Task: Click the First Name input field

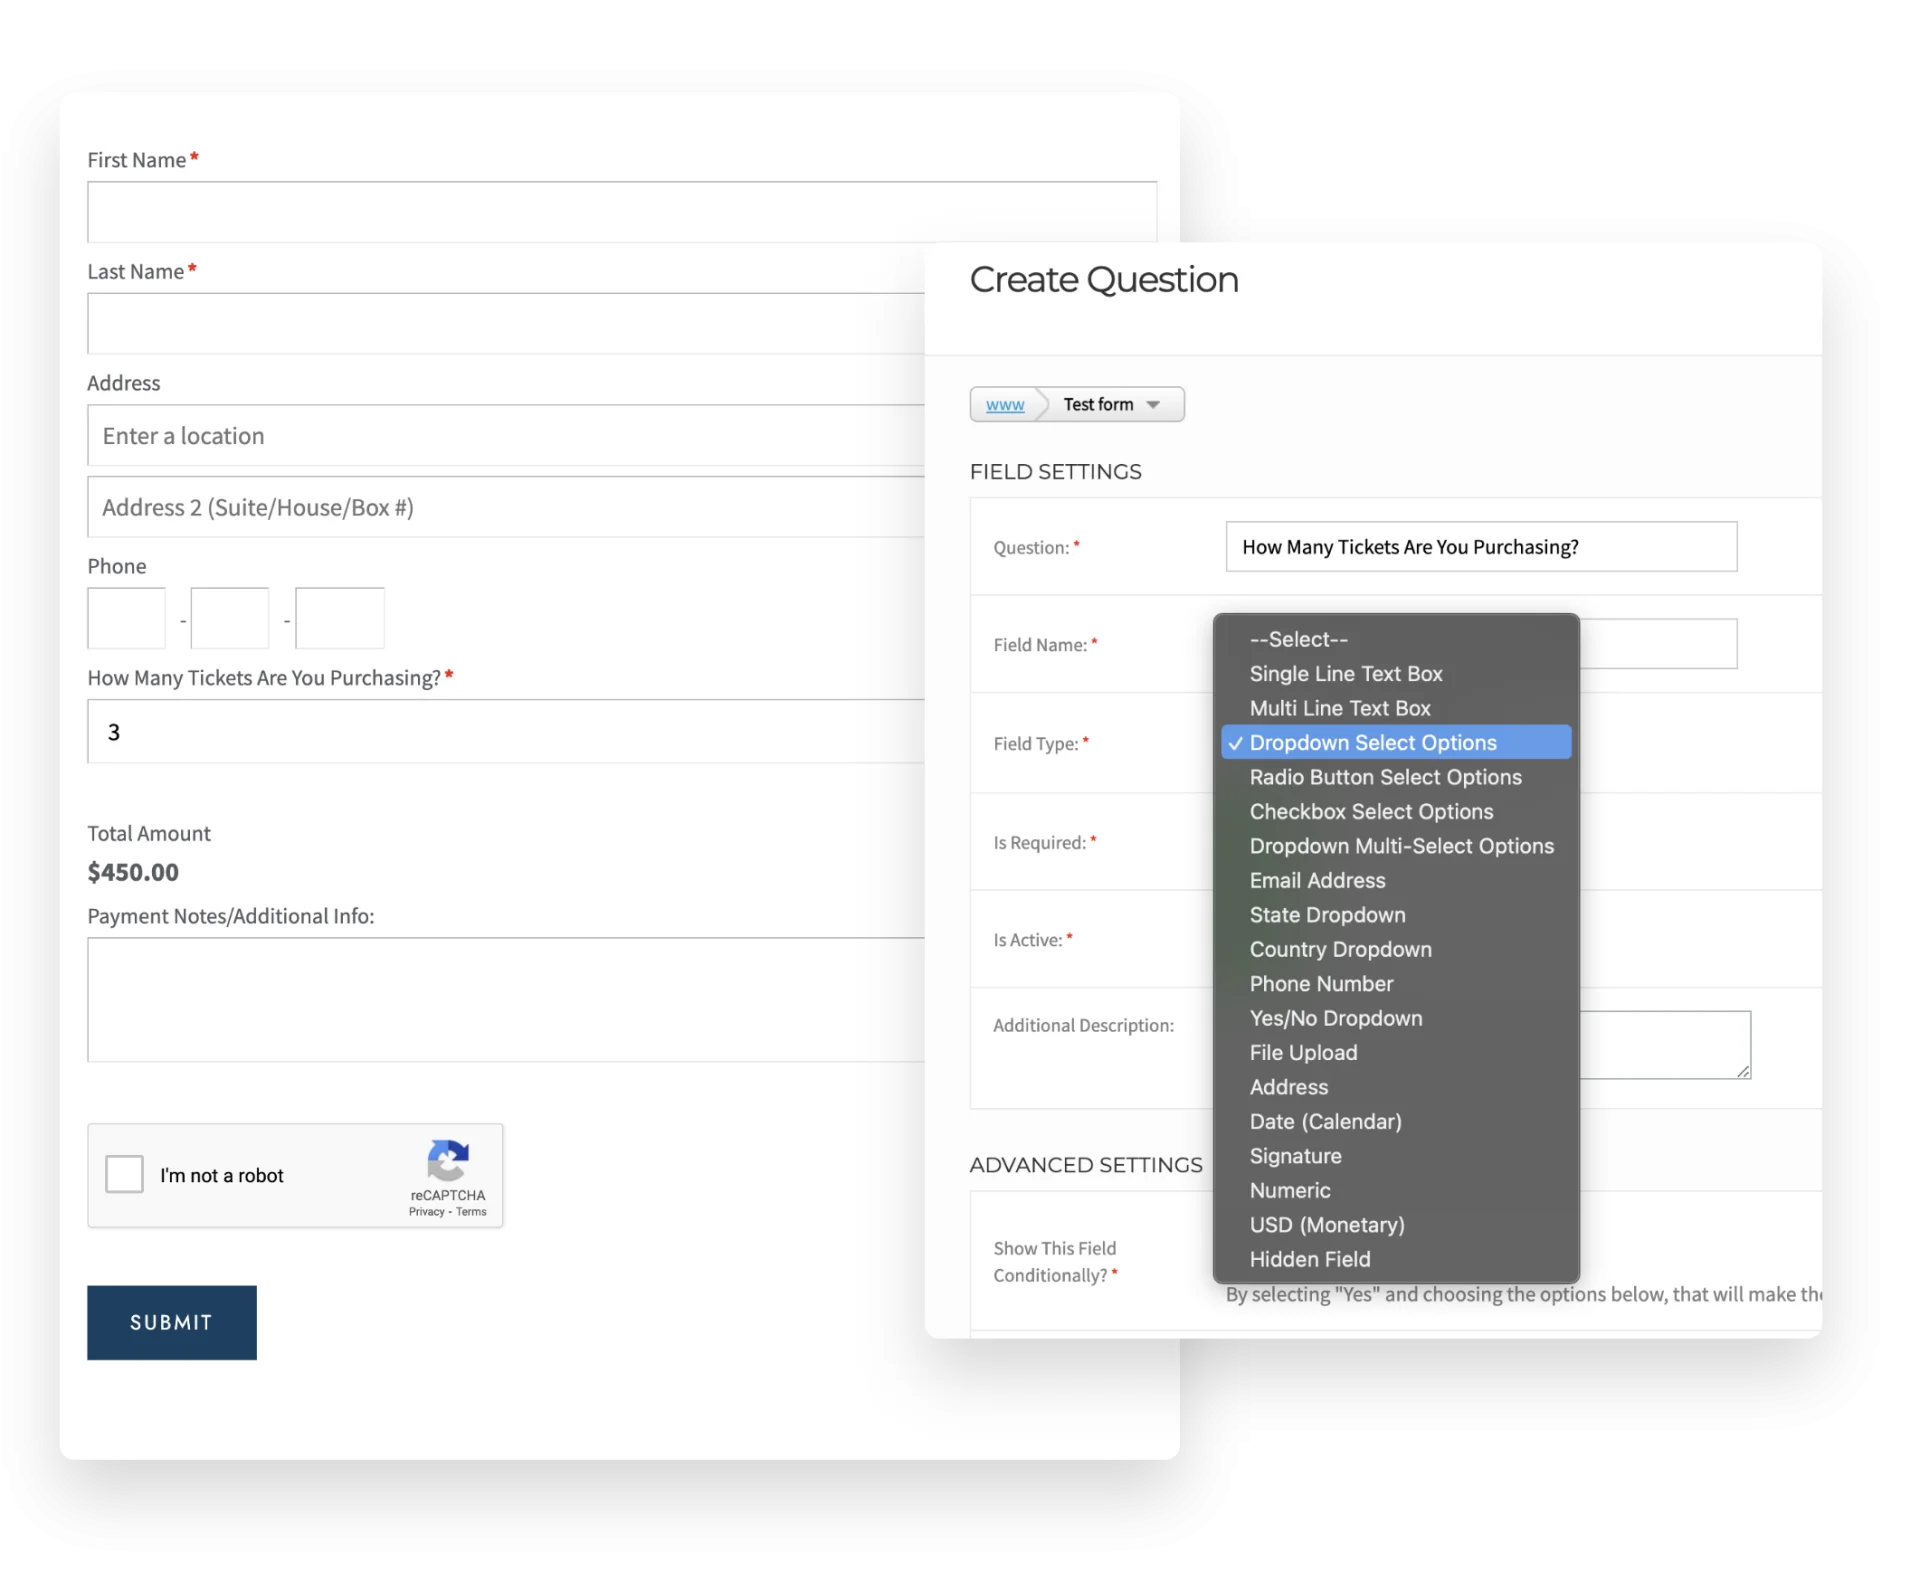Action: coord(621,212)
